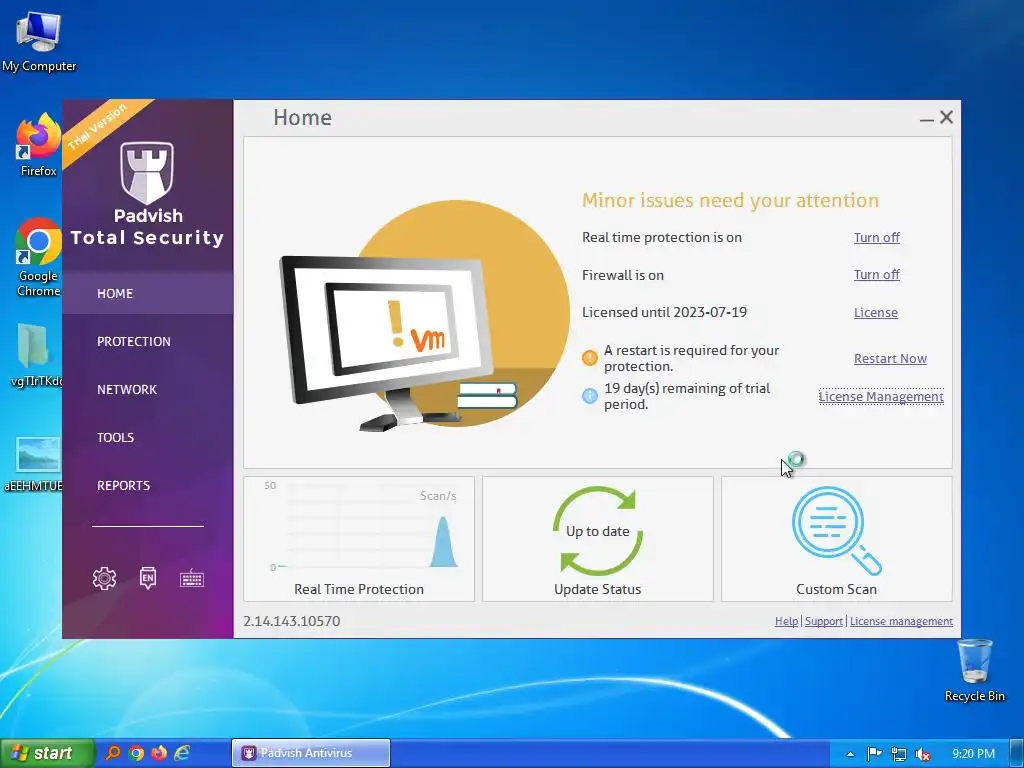Viewport: 1024px width, 768px height.
Task: Launch Internet Explorer from quick launch
Action: tap(182, 753)
